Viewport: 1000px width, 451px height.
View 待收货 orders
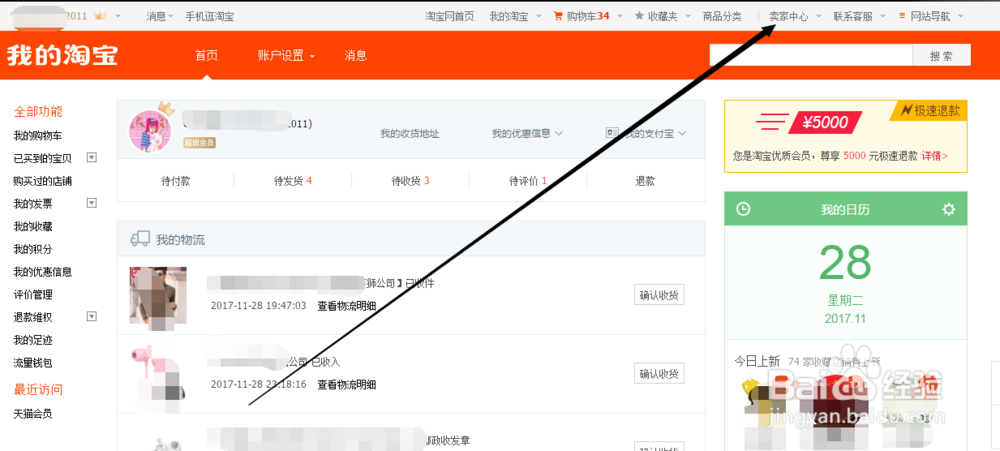(x=410, y=181)
